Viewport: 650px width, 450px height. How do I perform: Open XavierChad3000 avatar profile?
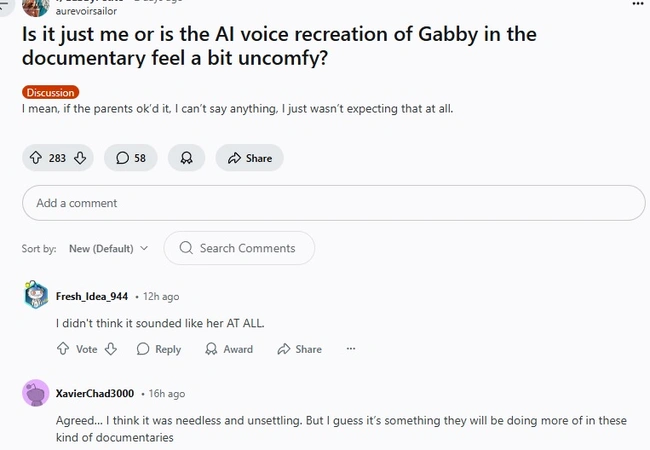point(35,393)
